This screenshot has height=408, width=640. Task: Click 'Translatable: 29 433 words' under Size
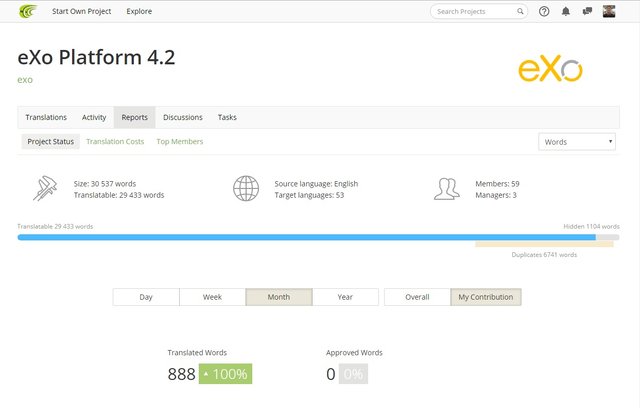point(119,195)
